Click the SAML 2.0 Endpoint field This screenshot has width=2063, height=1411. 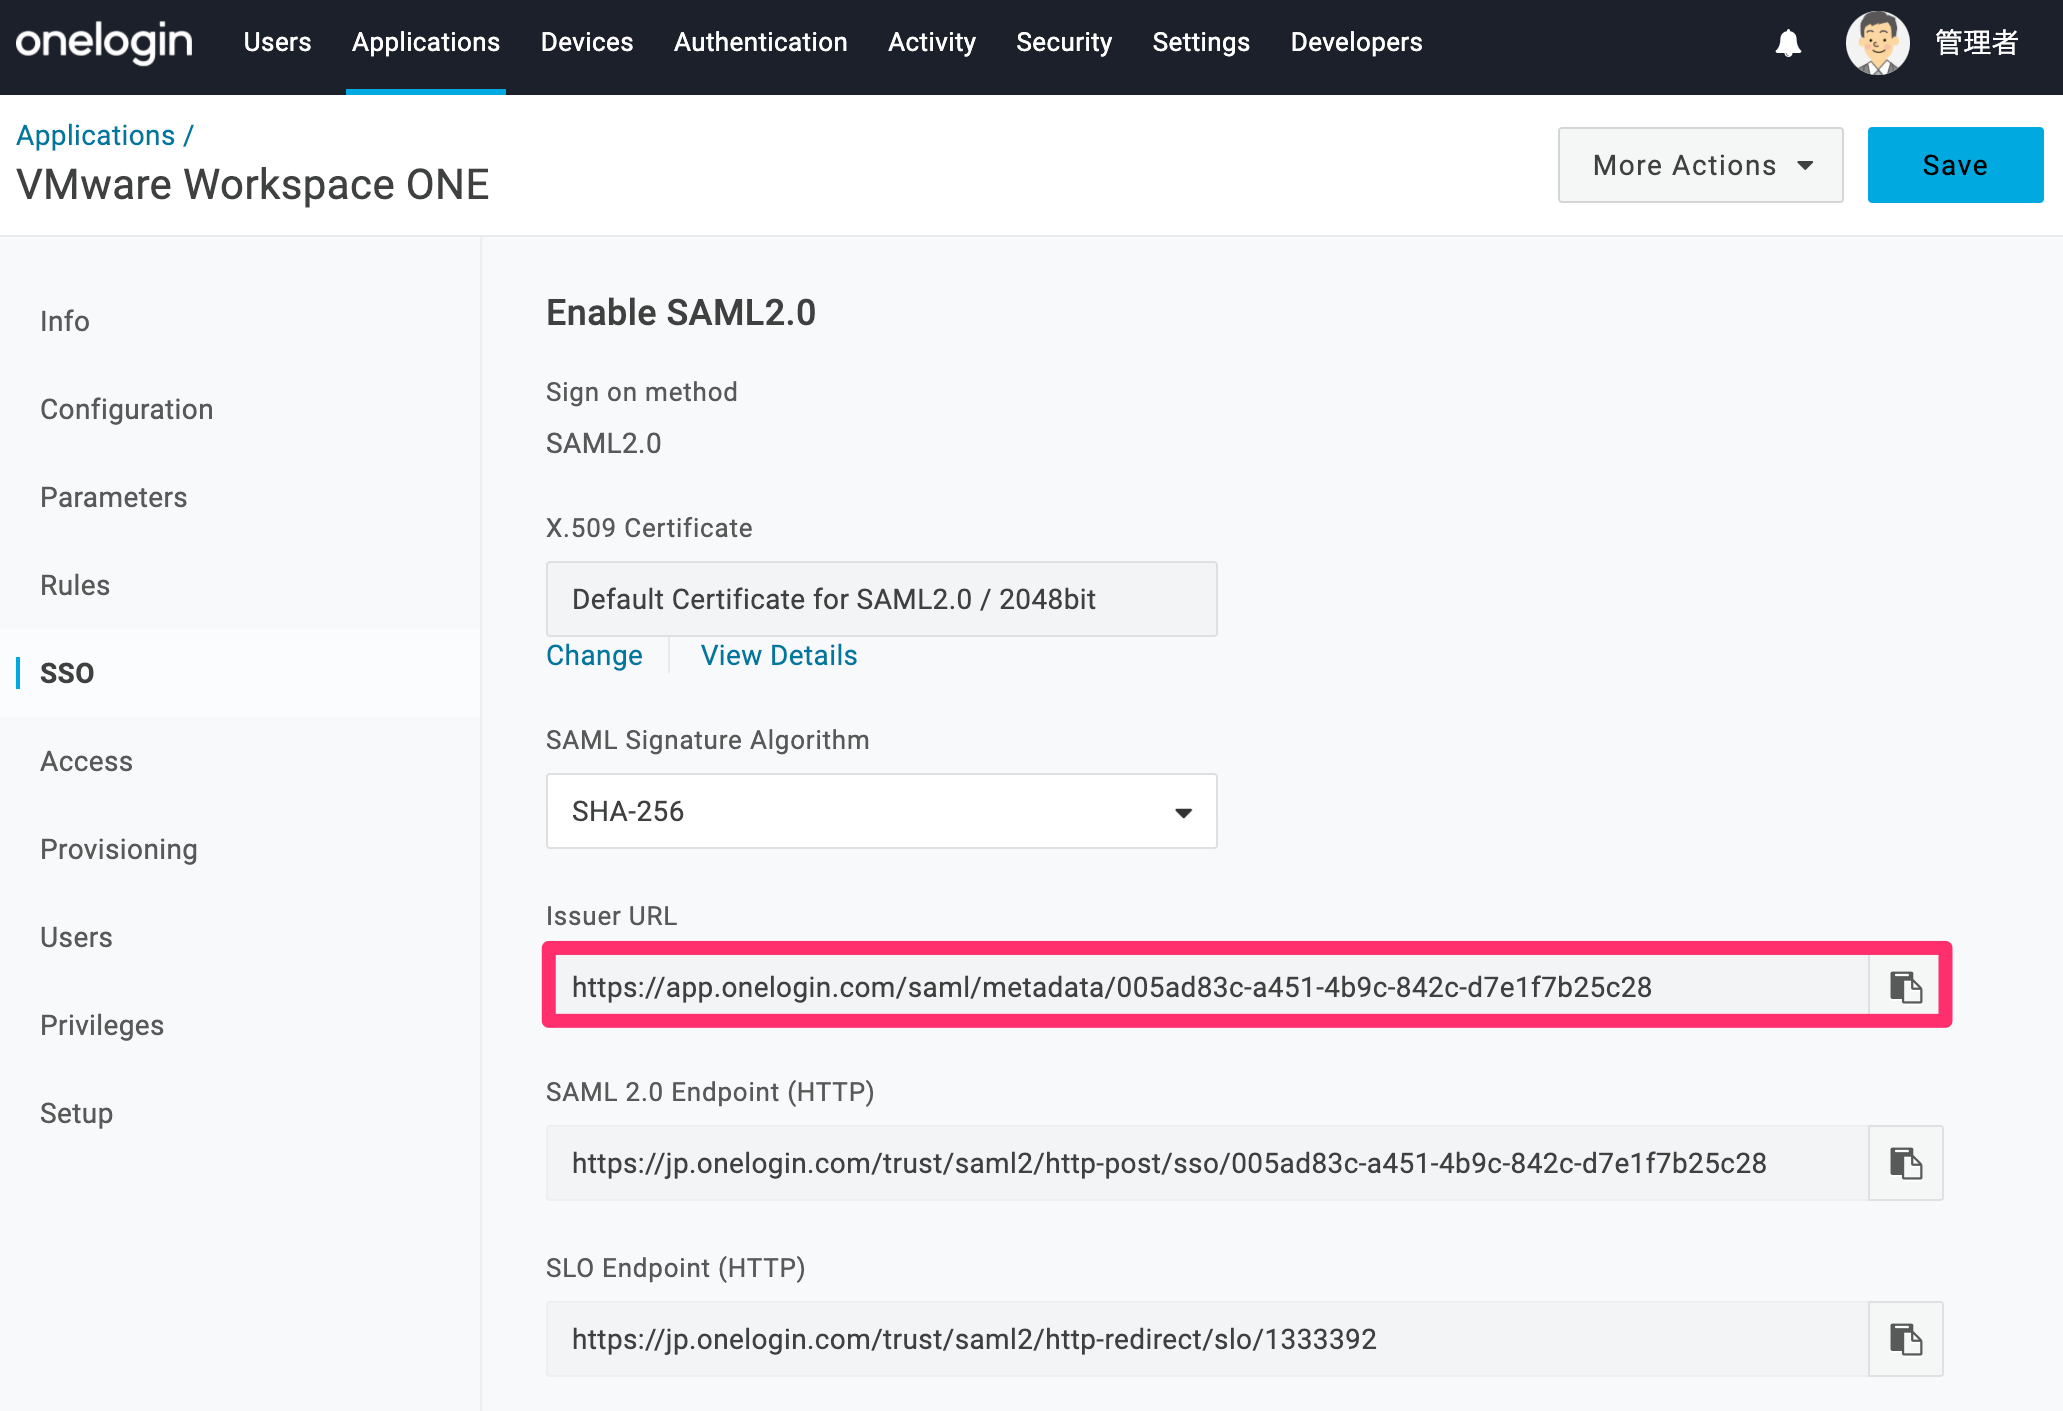[1207, 1163]
